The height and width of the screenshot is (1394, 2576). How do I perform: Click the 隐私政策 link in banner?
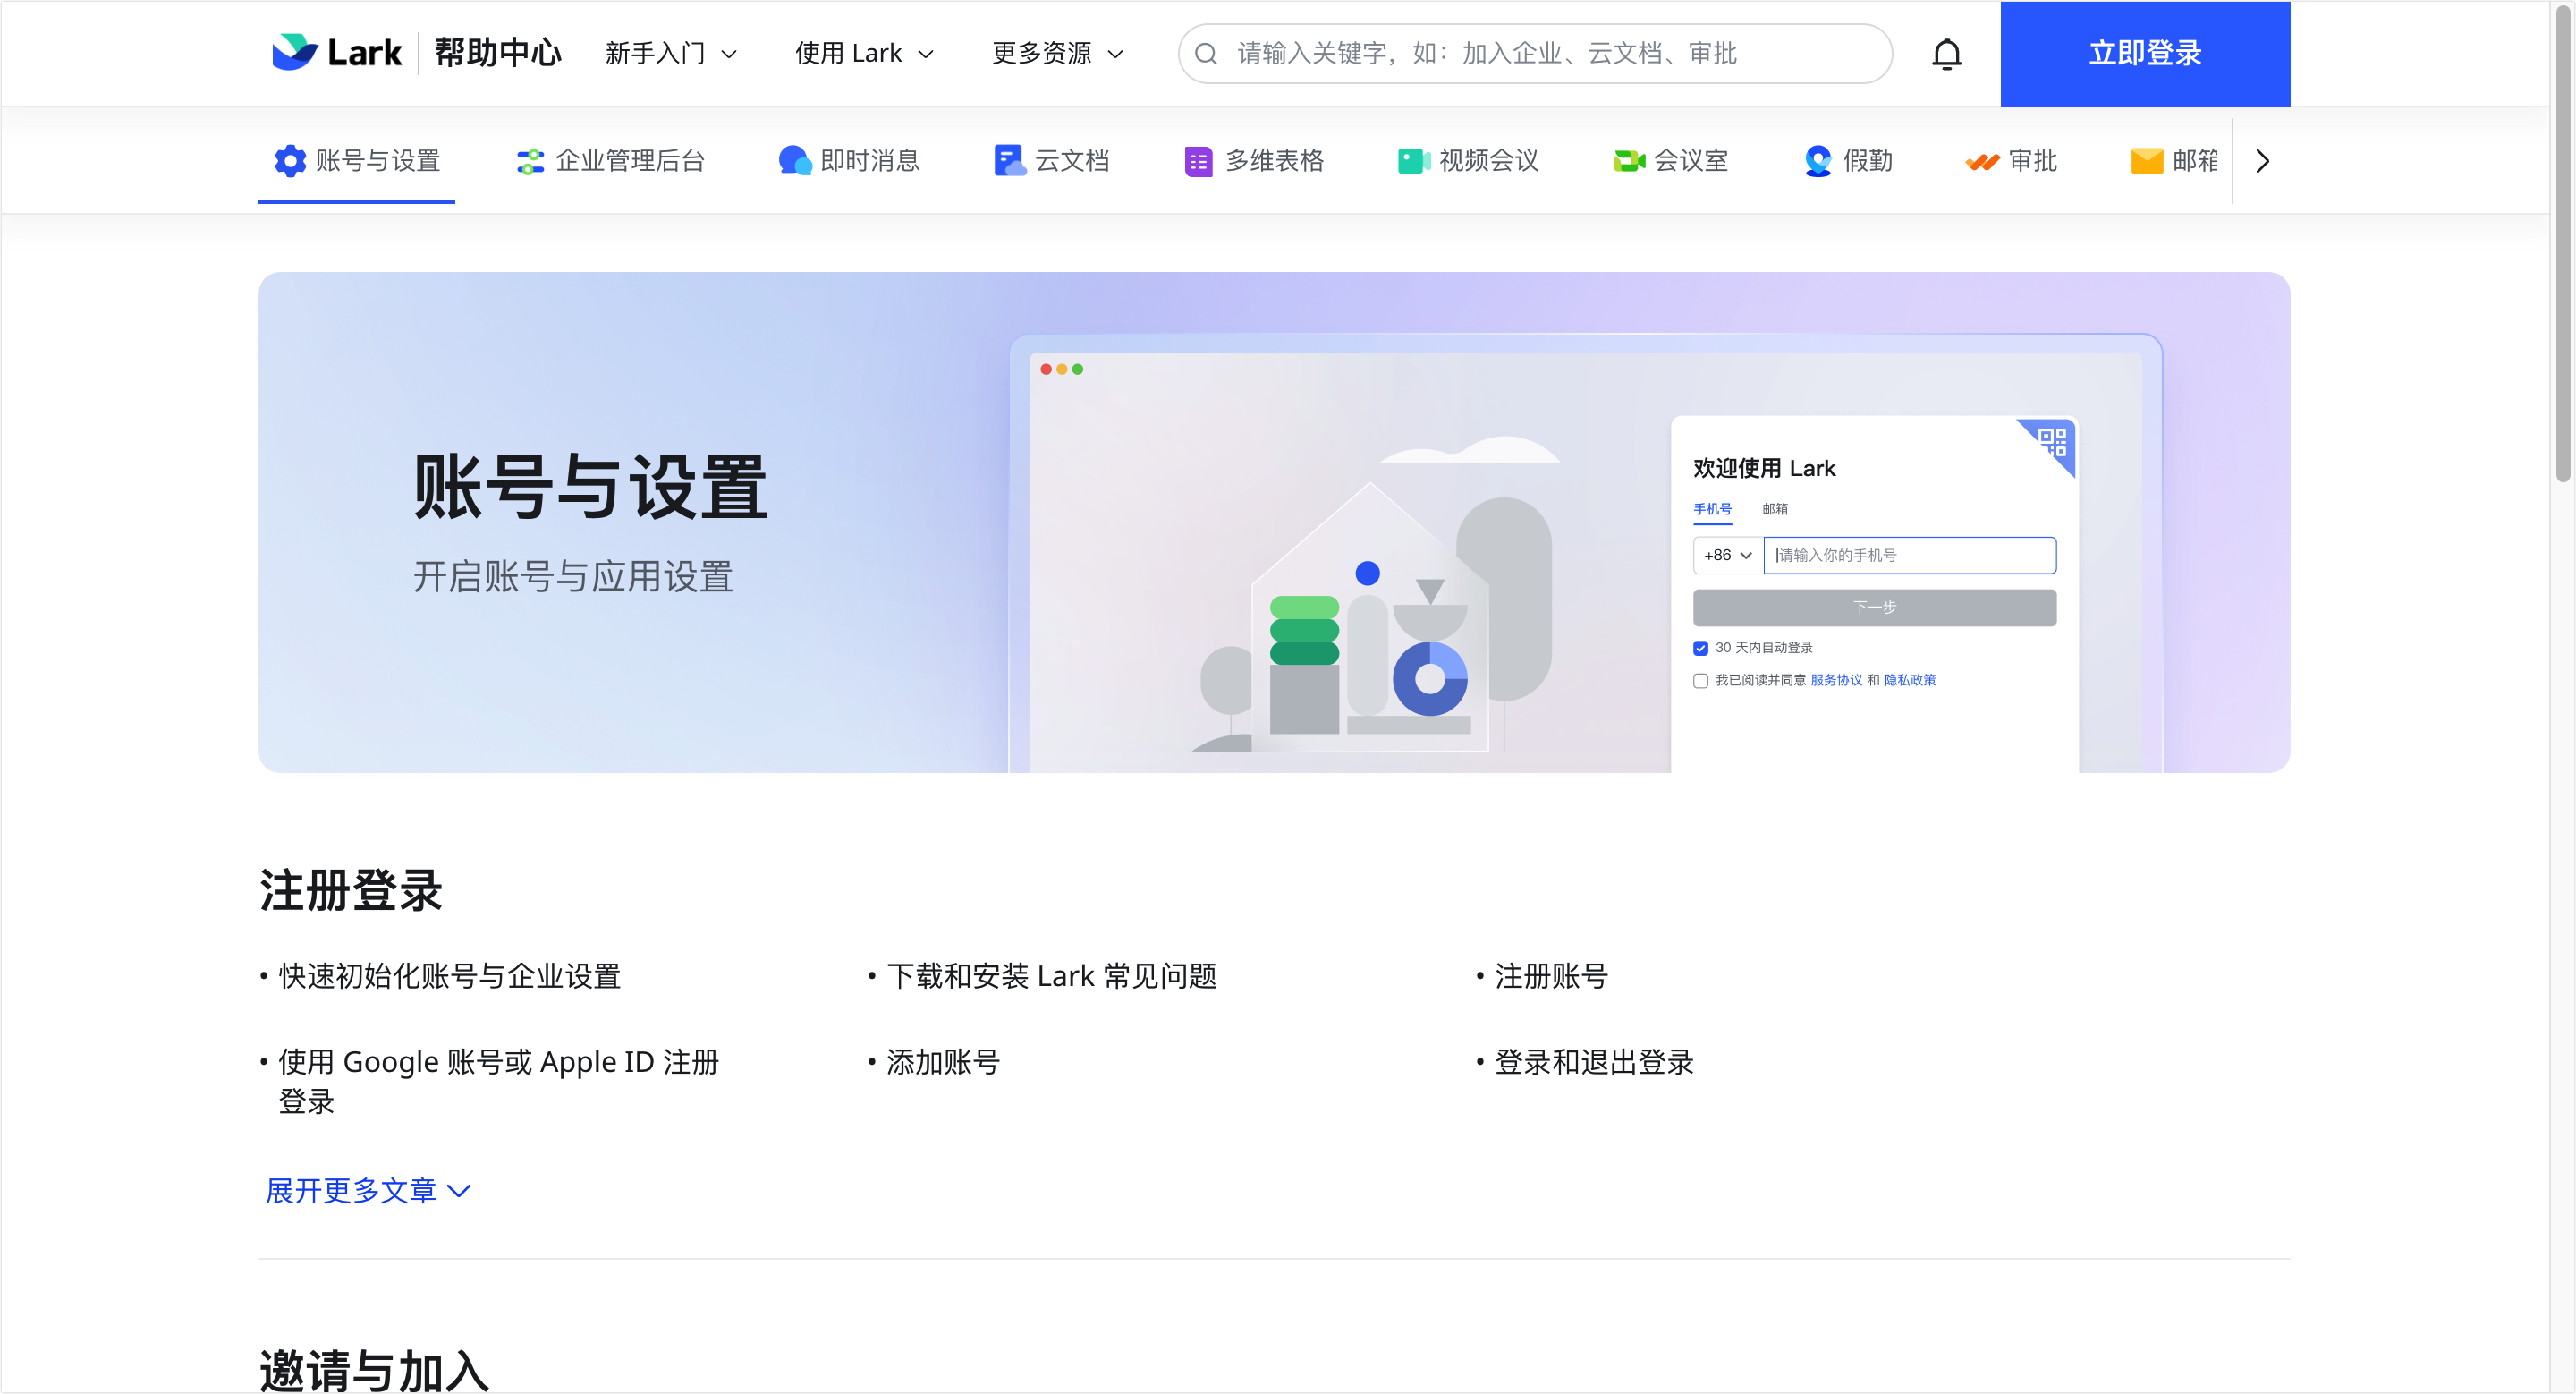1910,681
